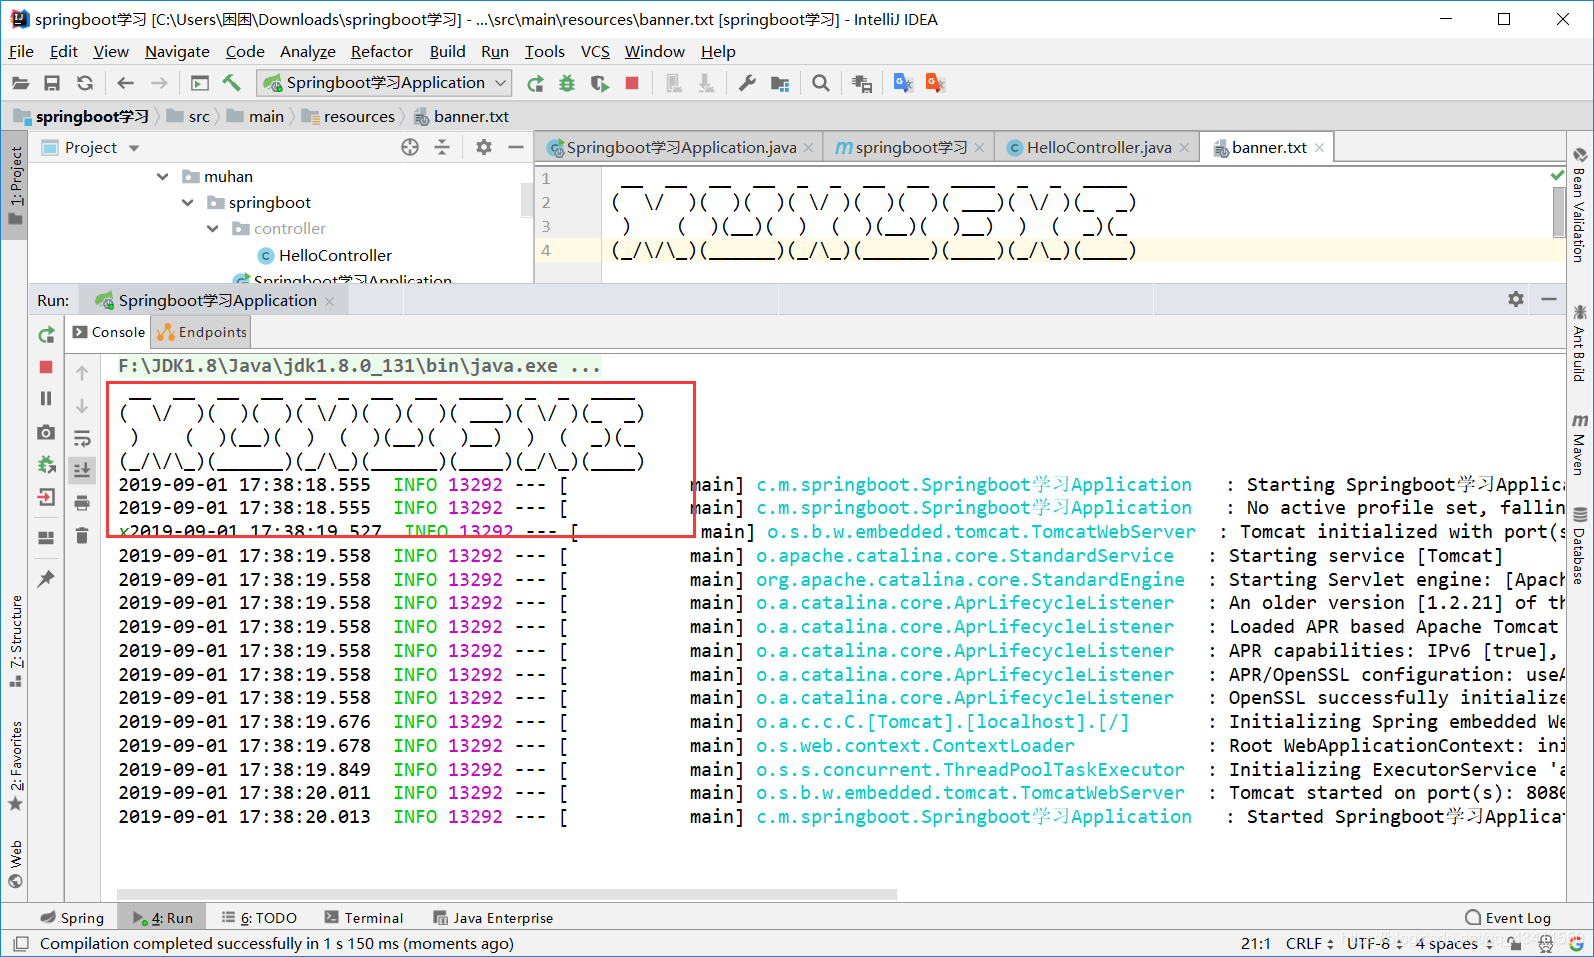
Task: Clear console with trash icon
Action: (82, 536)
